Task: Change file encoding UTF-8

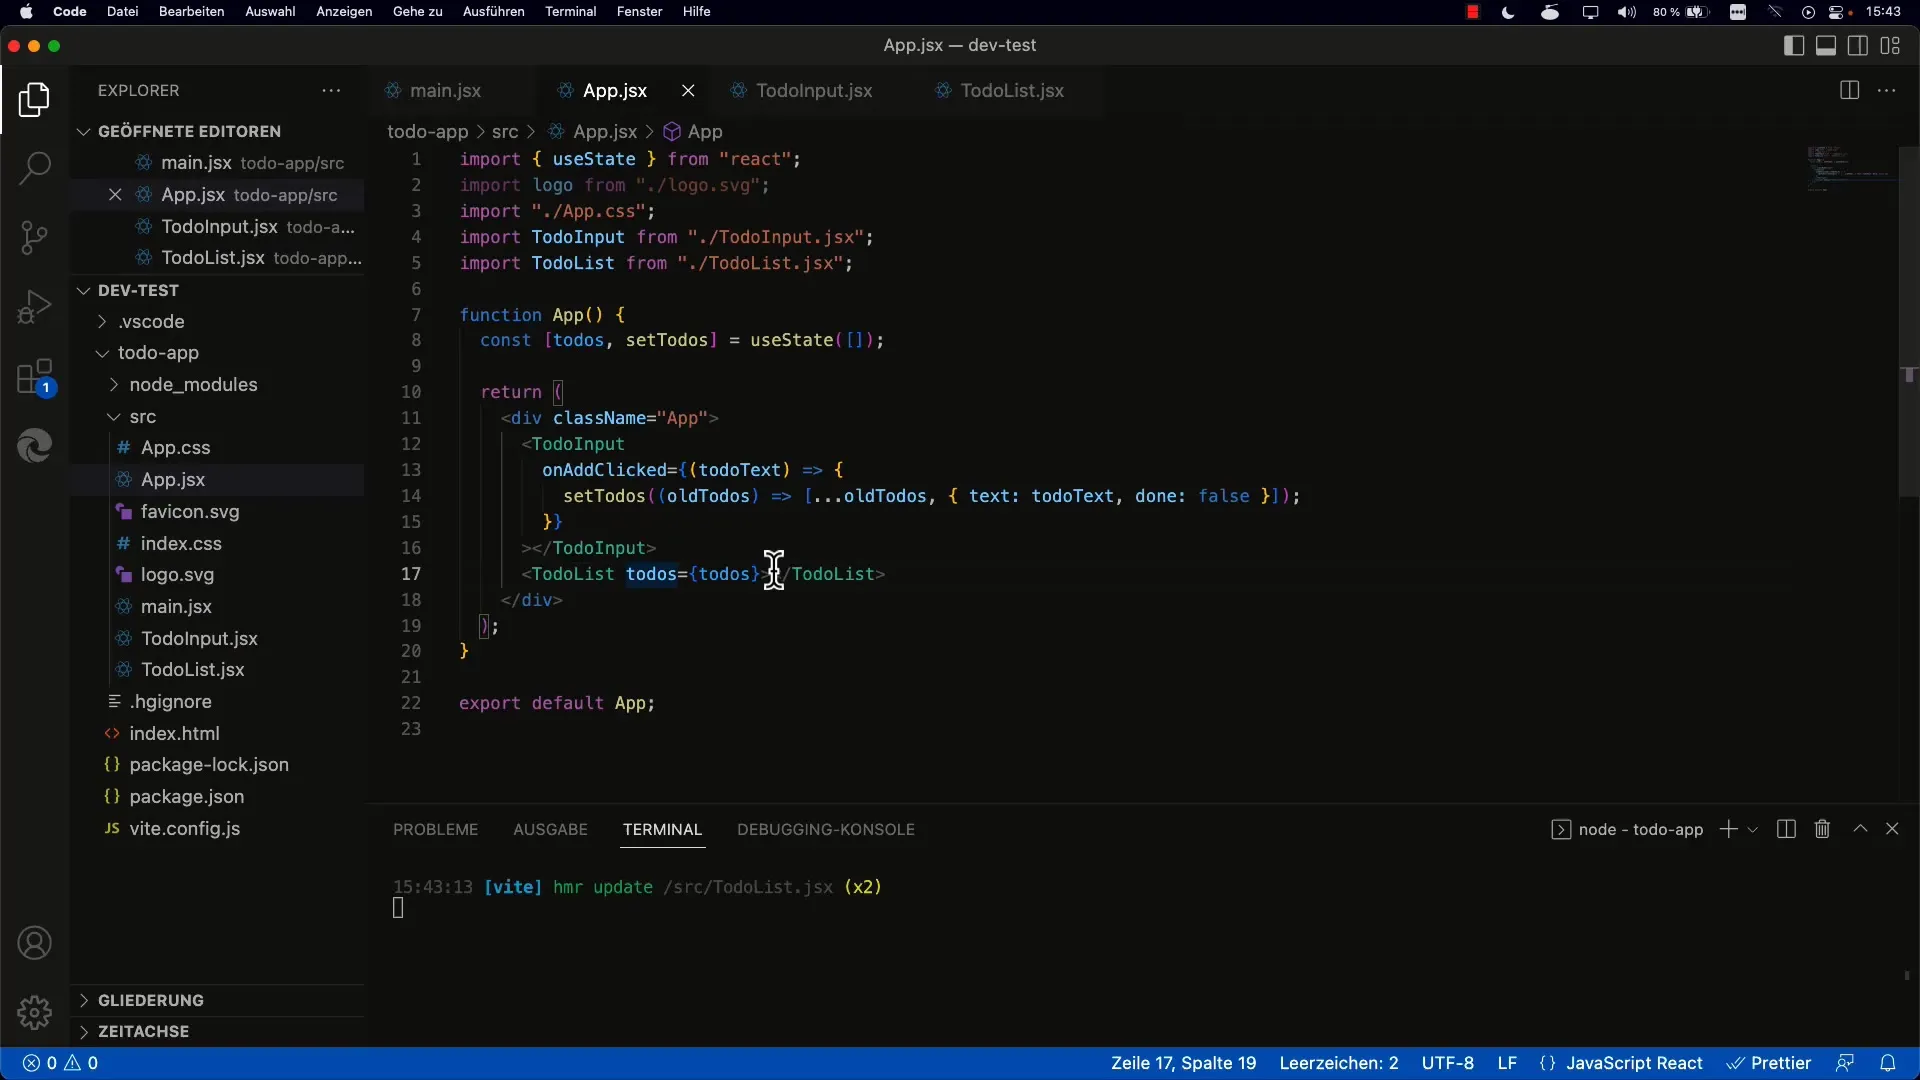Action: point(1448,1063)
